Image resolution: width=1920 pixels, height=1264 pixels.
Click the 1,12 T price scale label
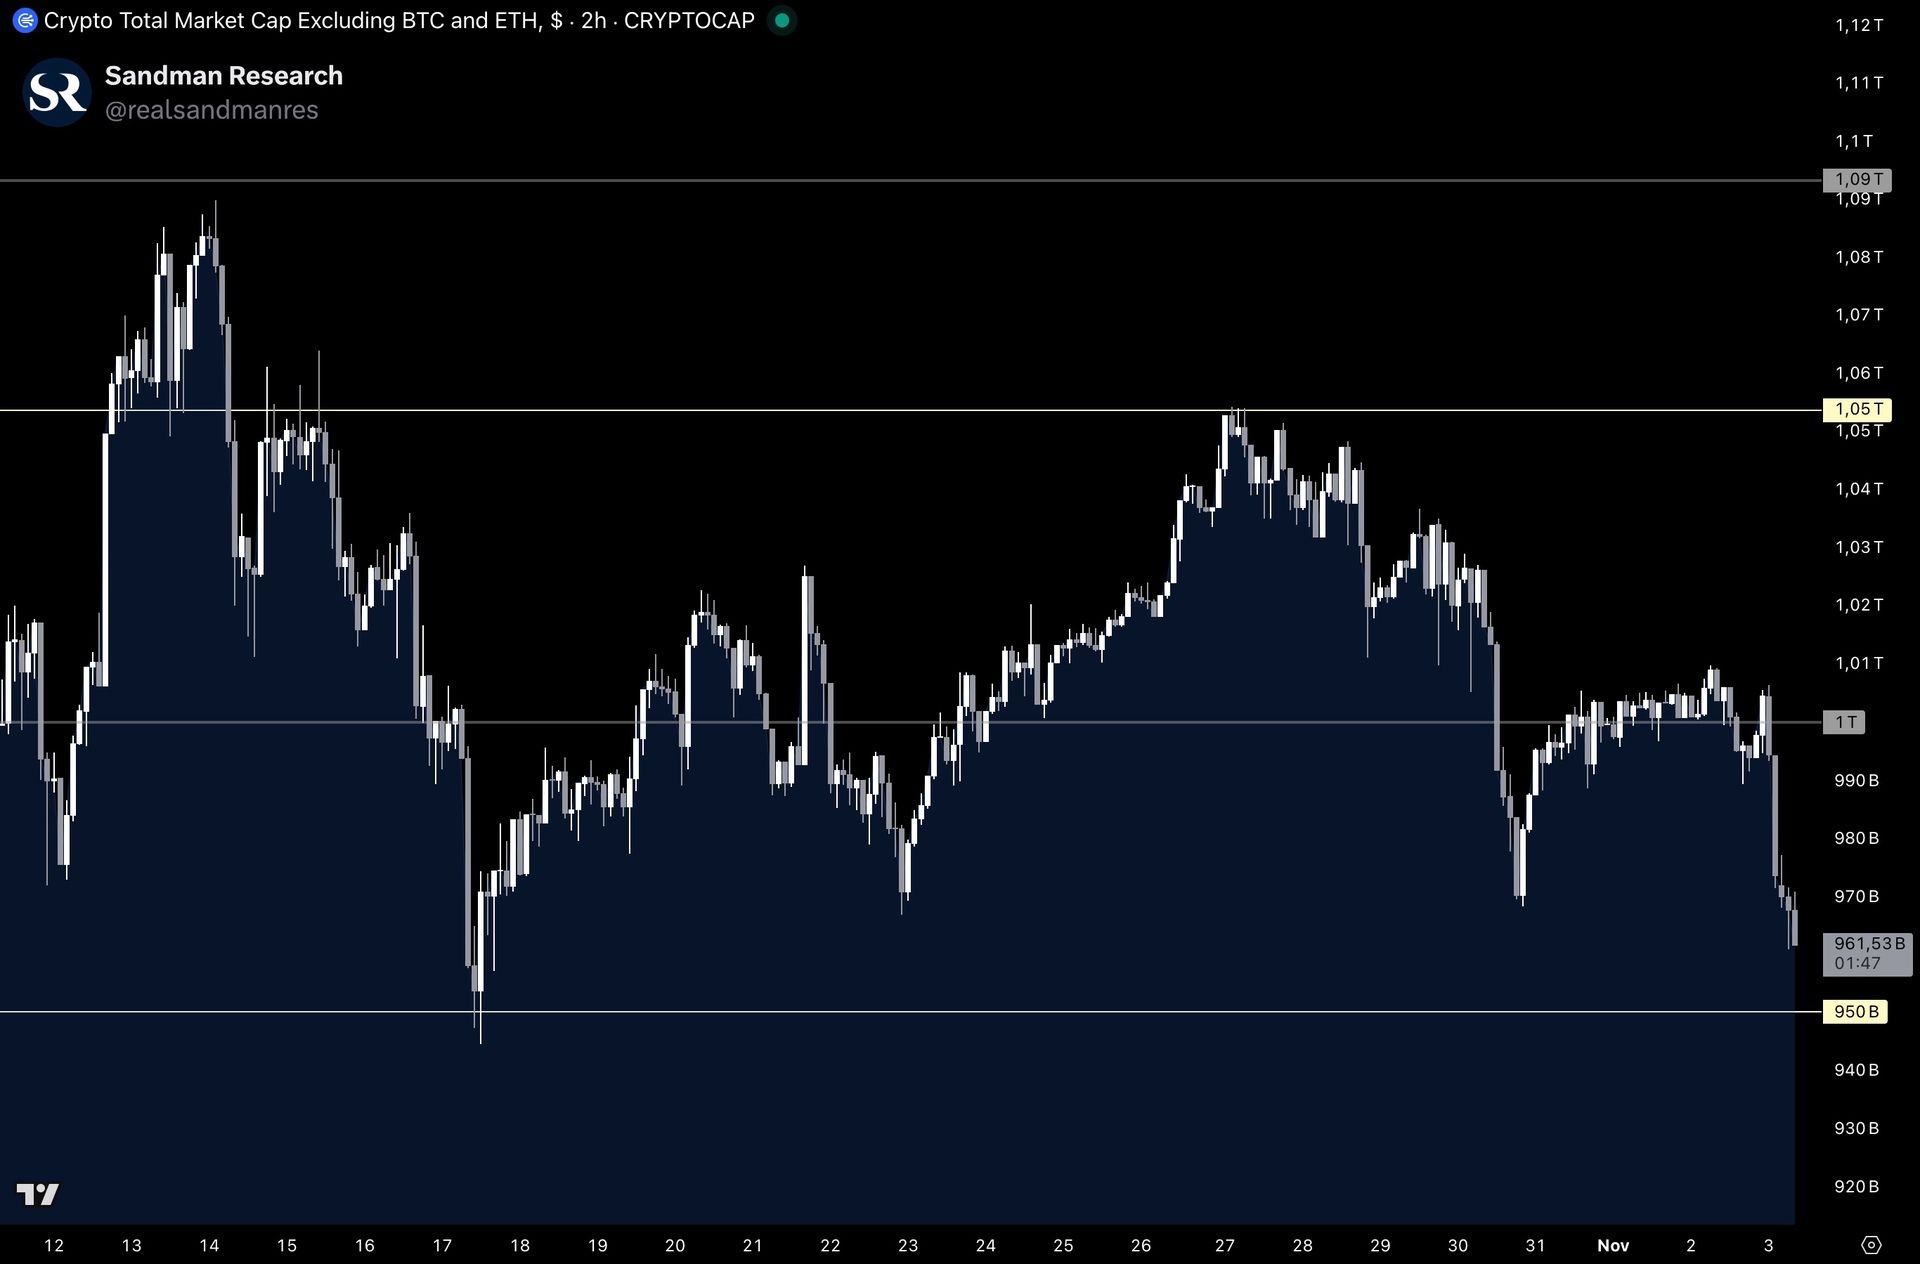(x=1858, y=25)
